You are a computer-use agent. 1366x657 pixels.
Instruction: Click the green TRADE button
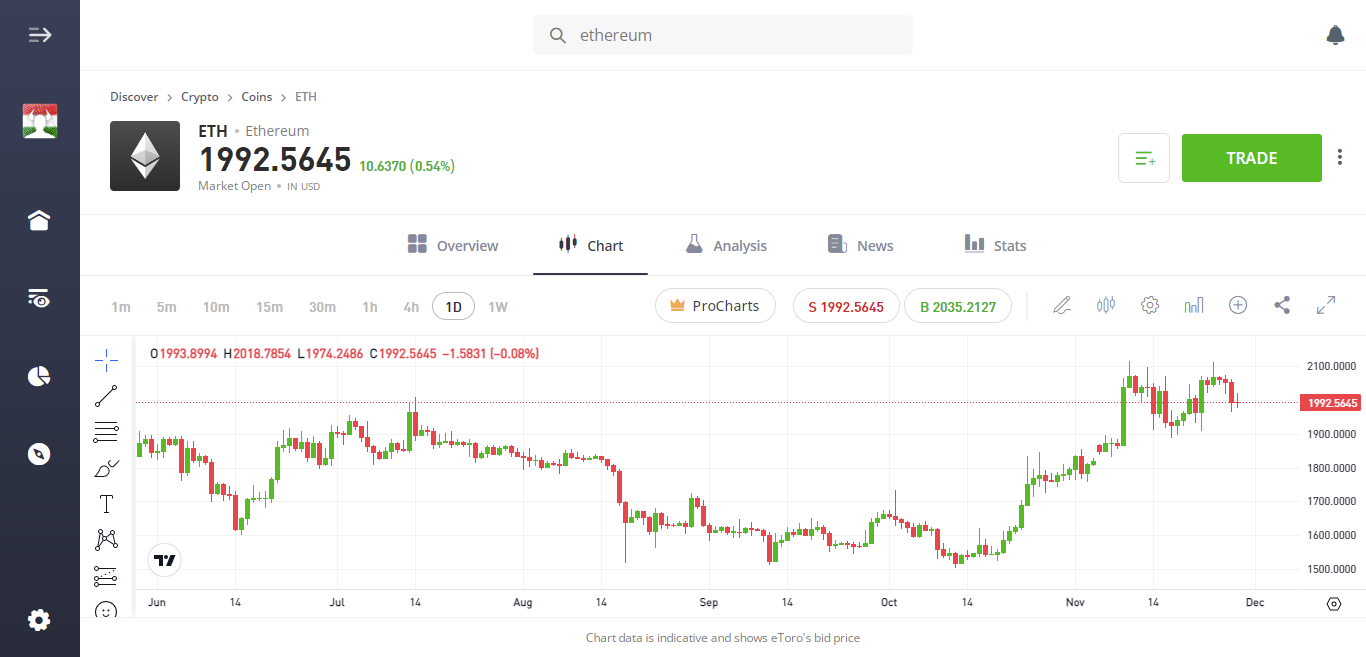1251,158
